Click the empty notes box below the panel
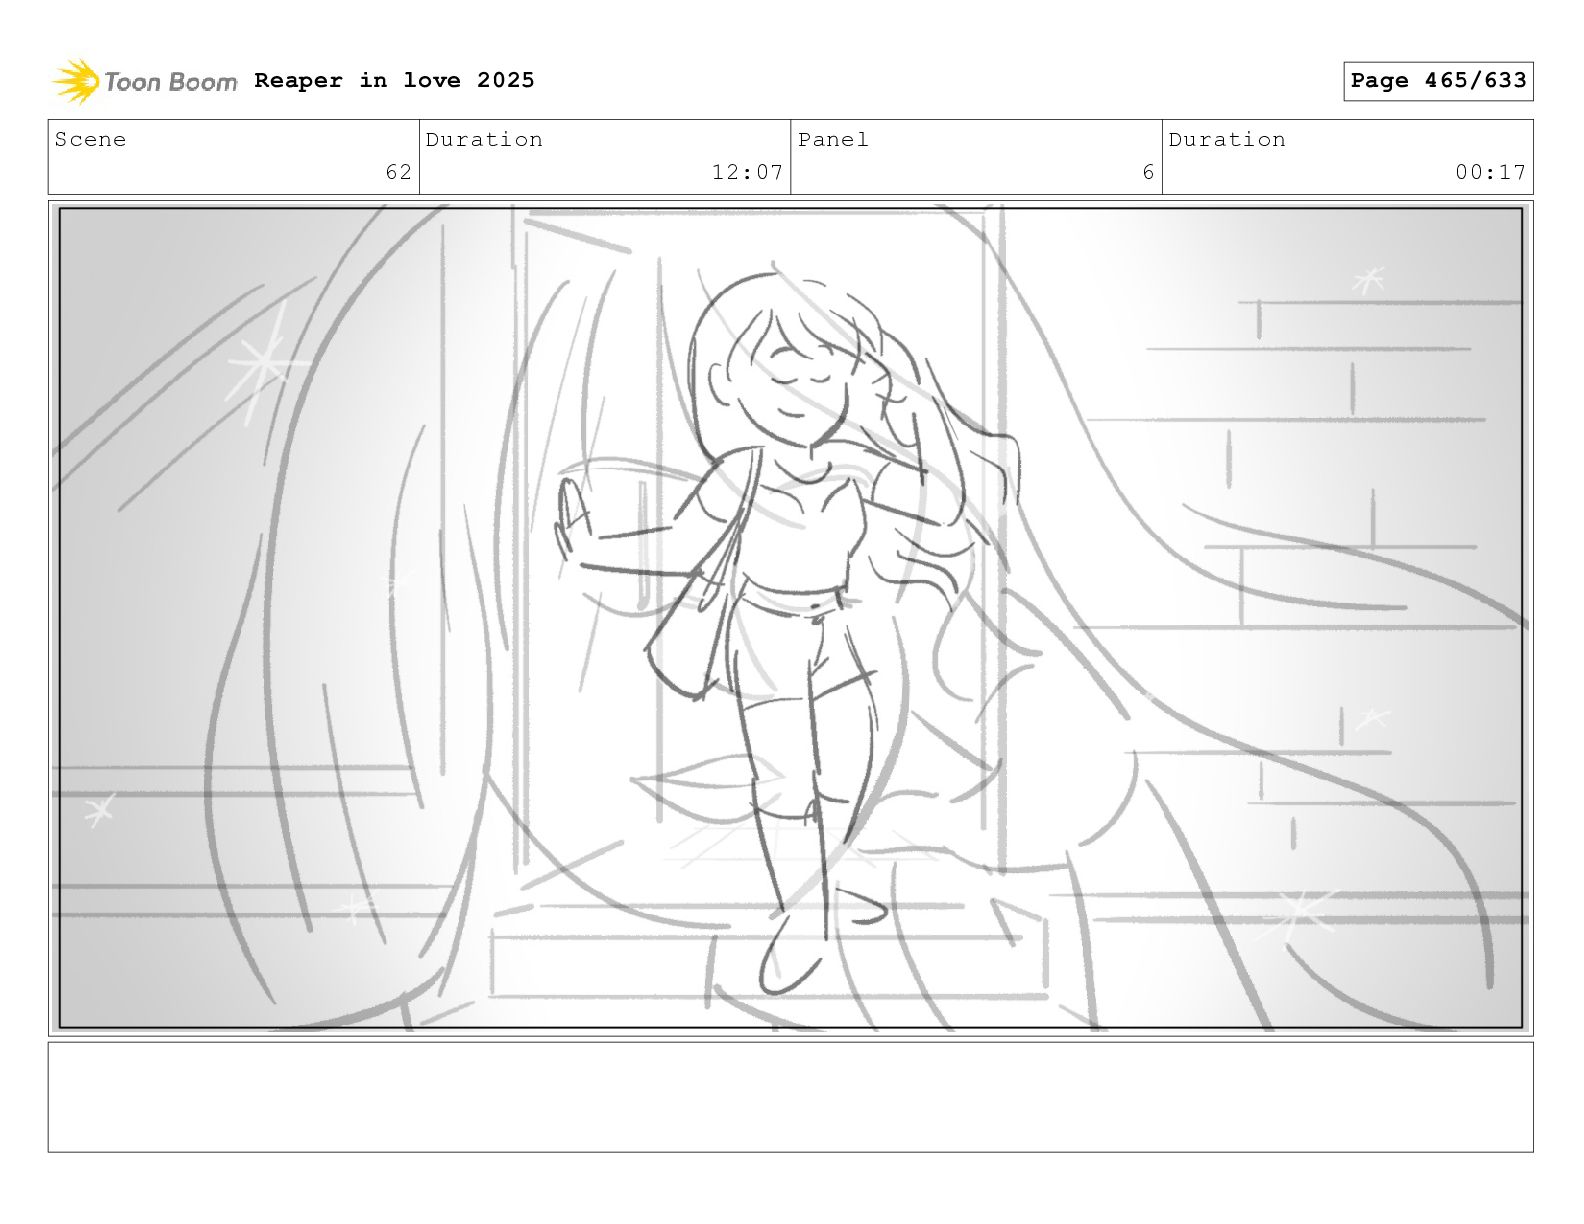Screen dimensions: 1584x1224 pos(790,1097)
